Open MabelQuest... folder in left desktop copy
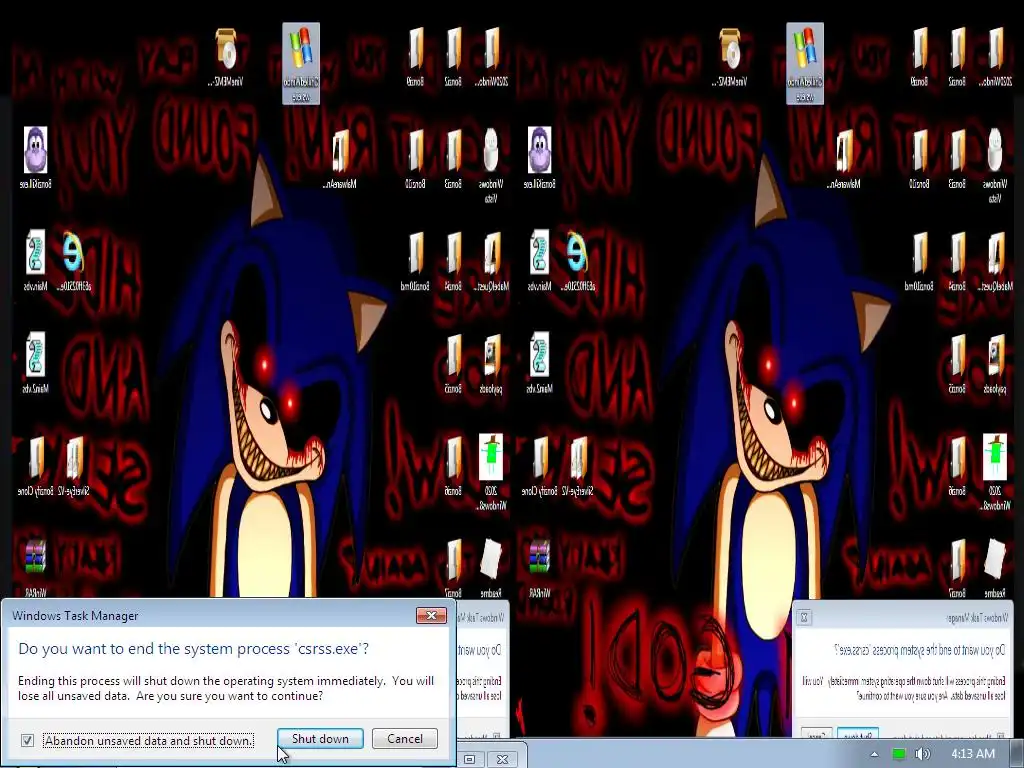The width and height of the screenshot is (1024, 768). (x=491, y=261)
